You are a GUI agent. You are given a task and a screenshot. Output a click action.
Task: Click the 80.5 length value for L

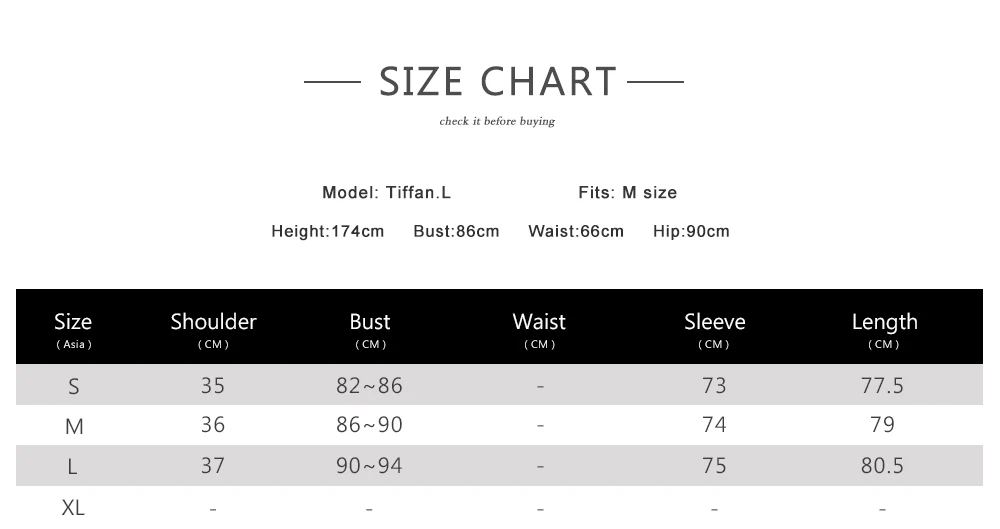(882, 466)
